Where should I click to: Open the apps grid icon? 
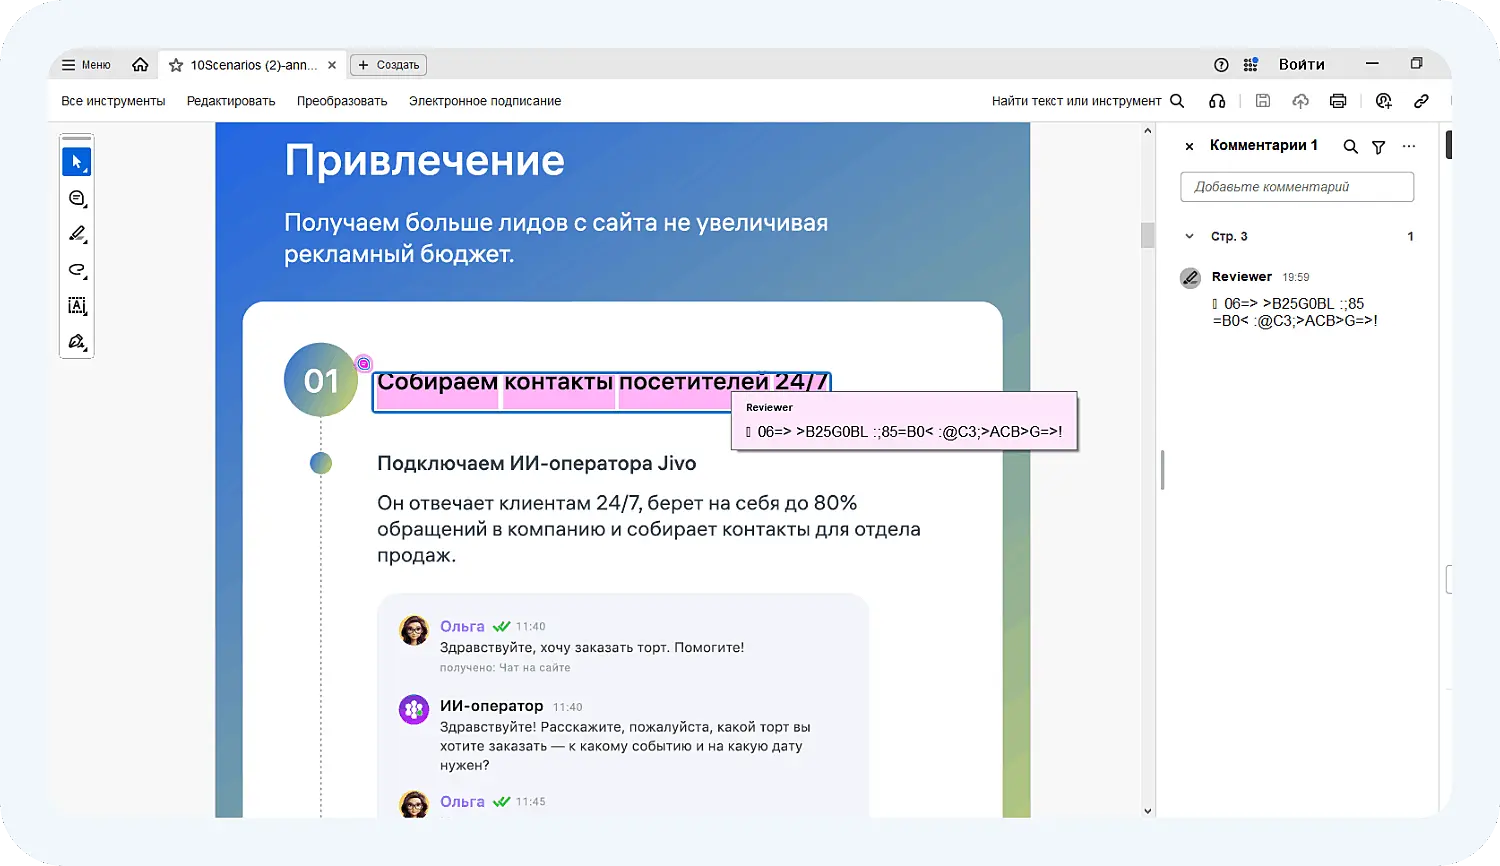tap(1250, 65)
